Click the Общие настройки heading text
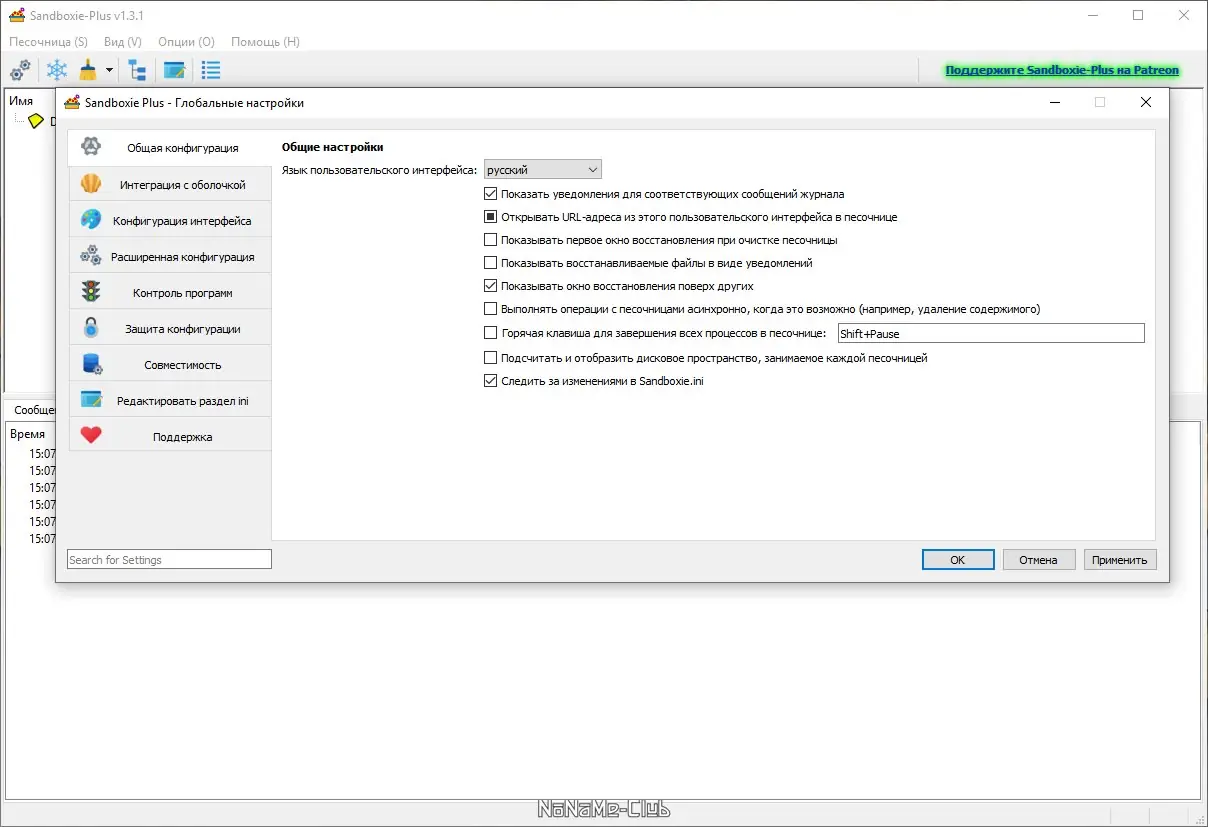This screenshot has height=827, width=1208. [x=333, y=147]
